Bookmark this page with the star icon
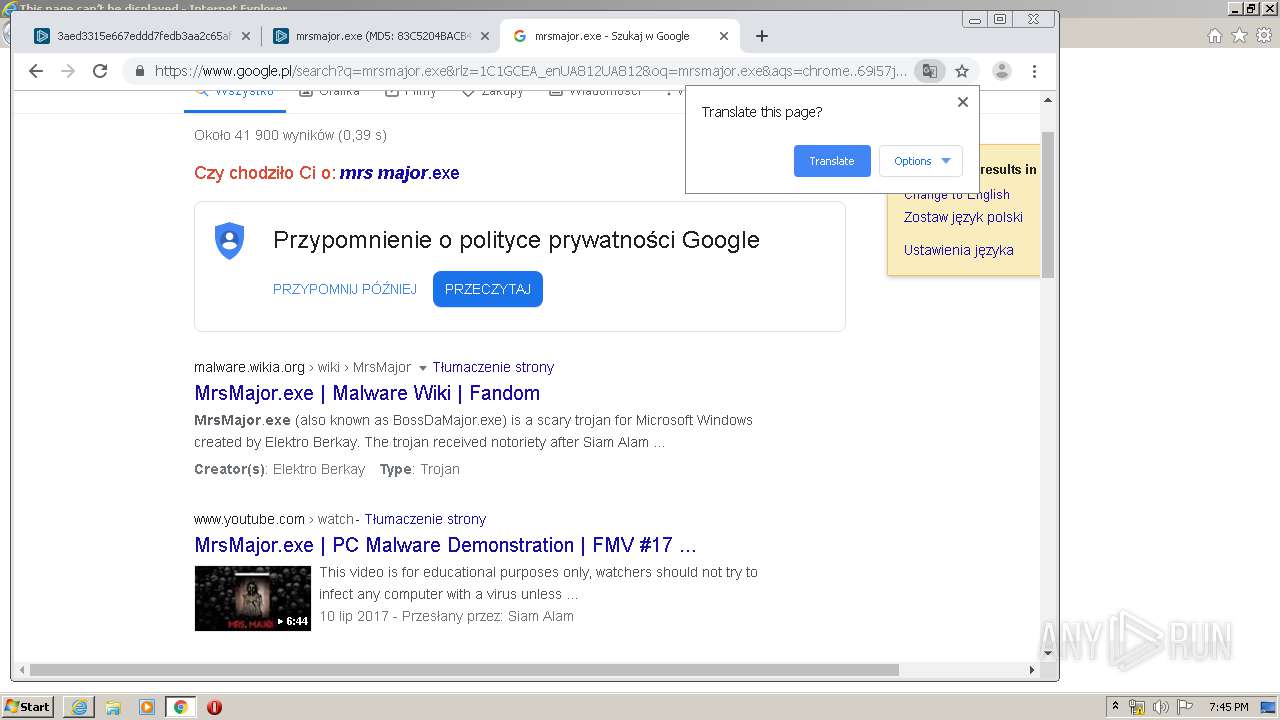The height and width of the screenshot is (720, 1280). tap(962, 71)
